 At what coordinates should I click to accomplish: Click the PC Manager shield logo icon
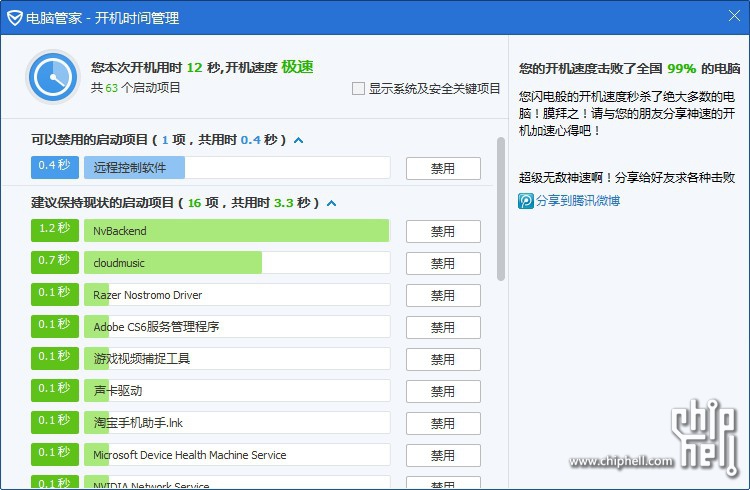[15, 18]
